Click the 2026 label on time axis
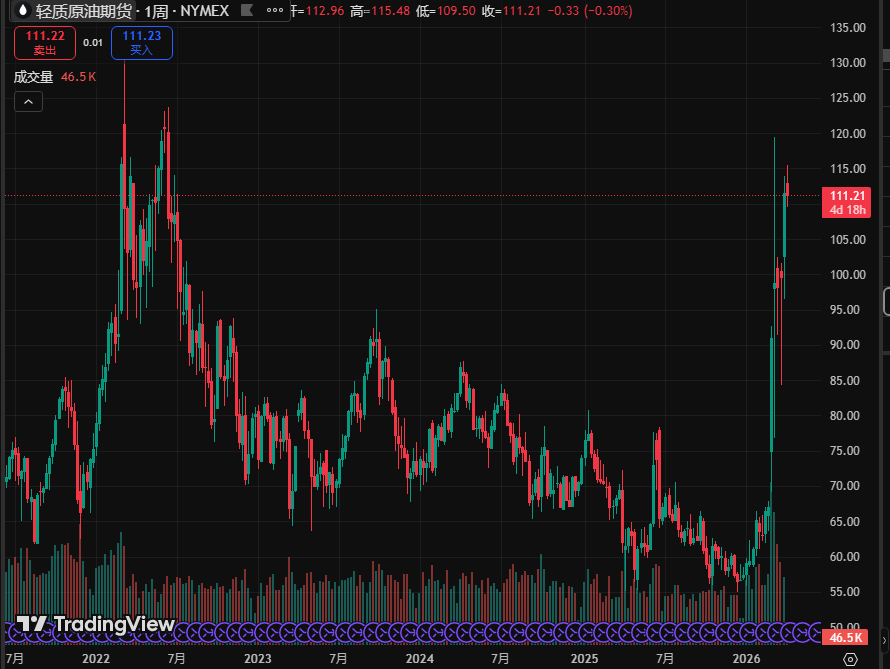Screen dimensions: 890x669 746,659
